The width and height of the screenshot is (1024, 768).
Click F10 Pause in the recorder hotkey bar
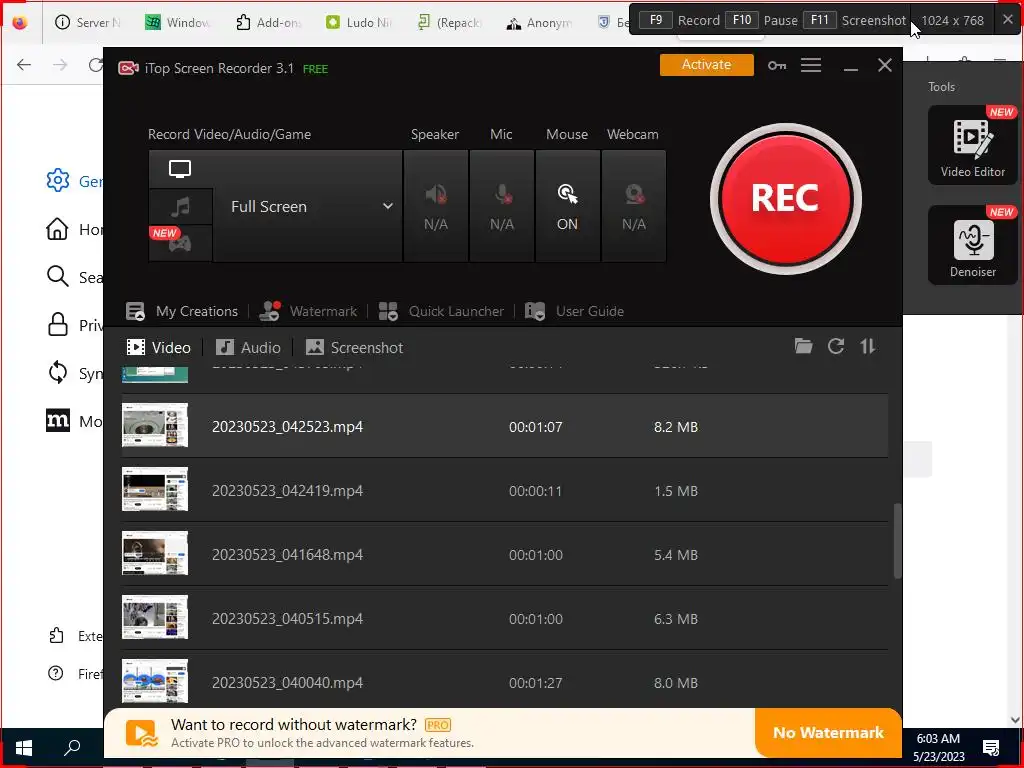tap(761, 20)
